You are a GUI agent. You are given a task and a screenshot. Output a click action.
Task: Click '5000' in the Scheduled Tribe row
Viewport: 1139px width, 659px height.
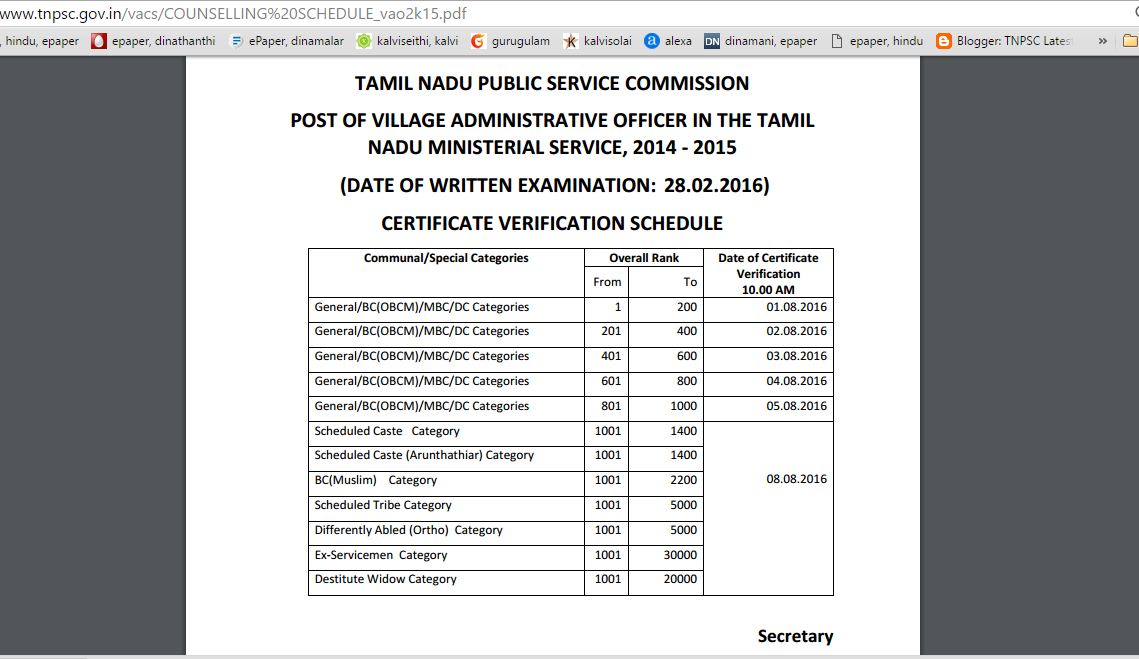(684, 505)
